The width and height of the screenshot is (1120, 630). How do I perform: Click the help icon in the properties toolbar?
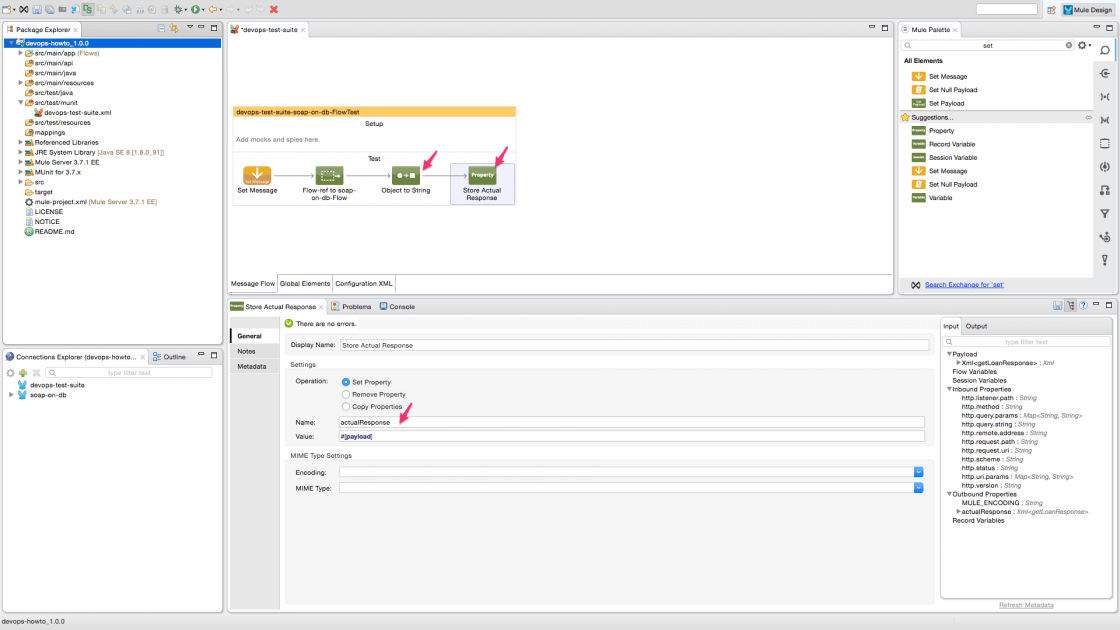1085,306
